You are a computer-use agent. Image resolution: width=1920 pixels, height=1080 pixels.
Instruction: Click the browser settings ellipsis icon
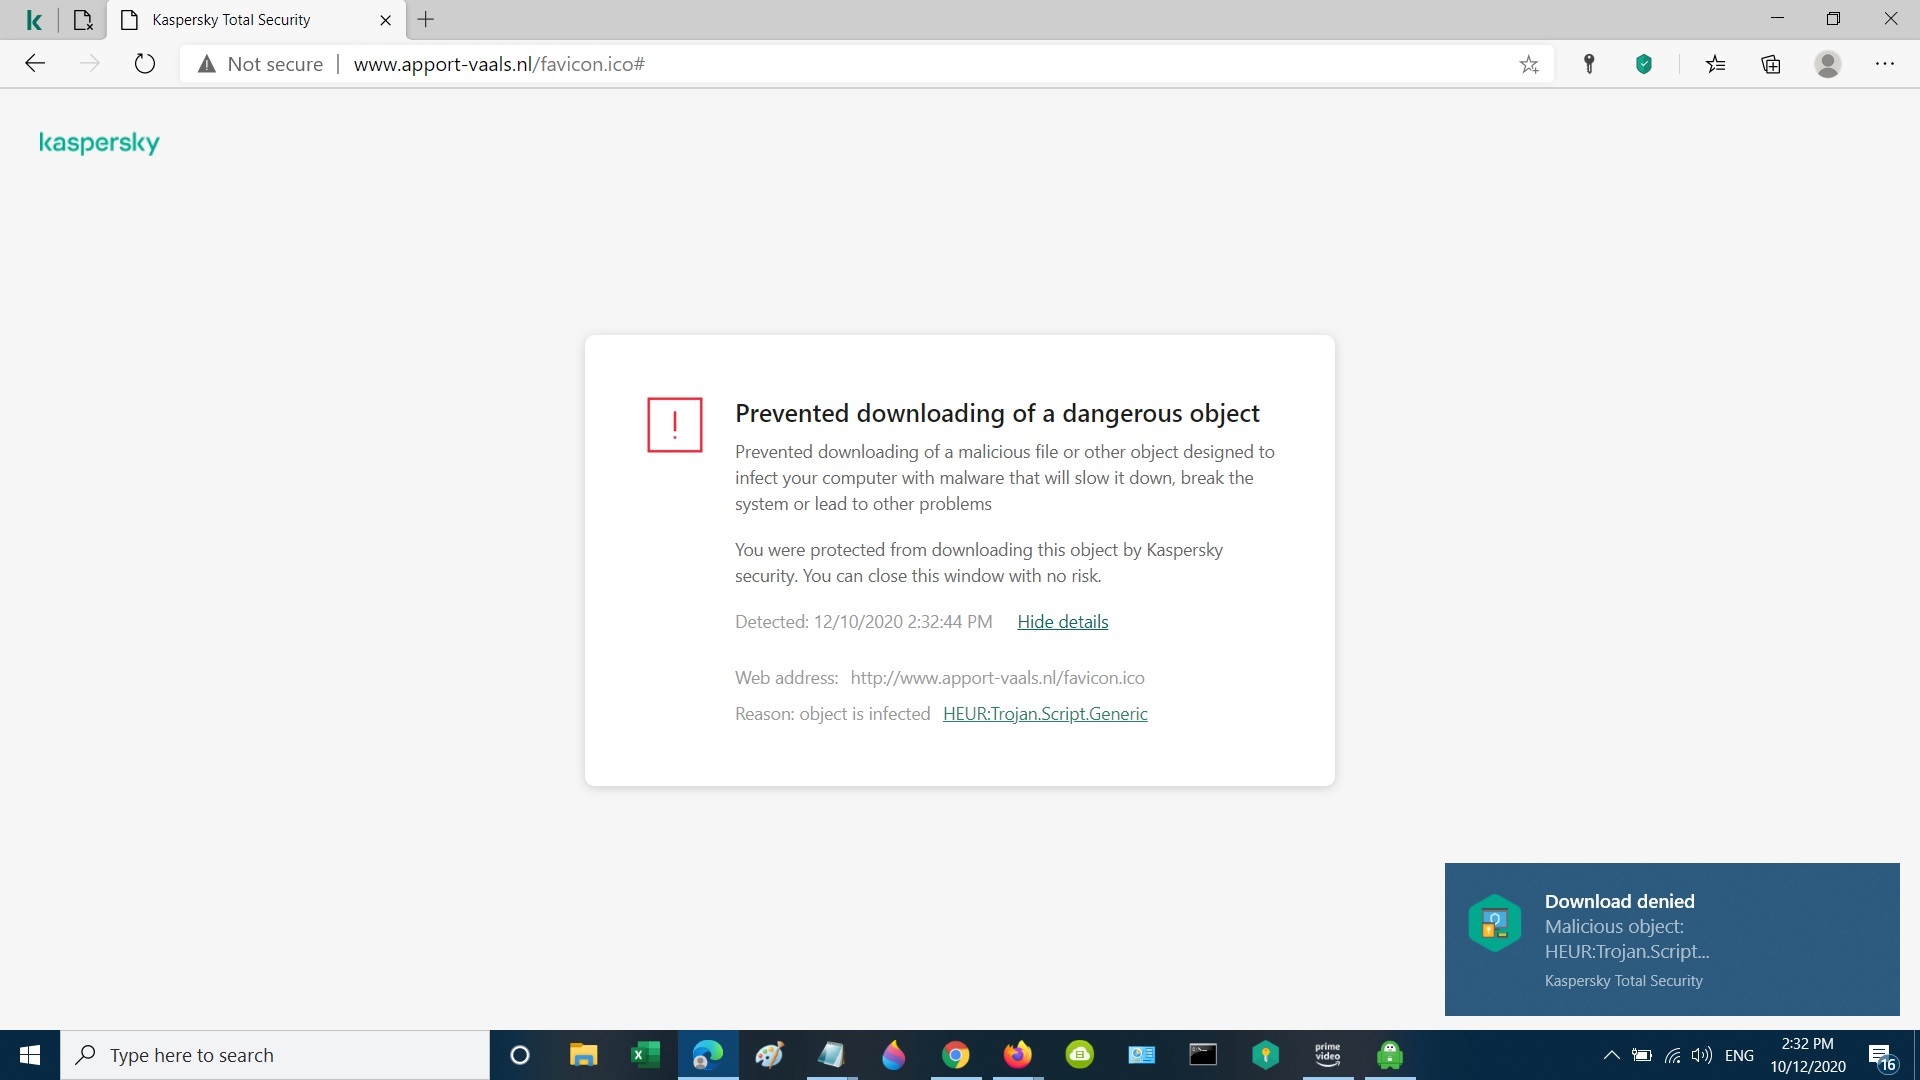point(1884,63)
